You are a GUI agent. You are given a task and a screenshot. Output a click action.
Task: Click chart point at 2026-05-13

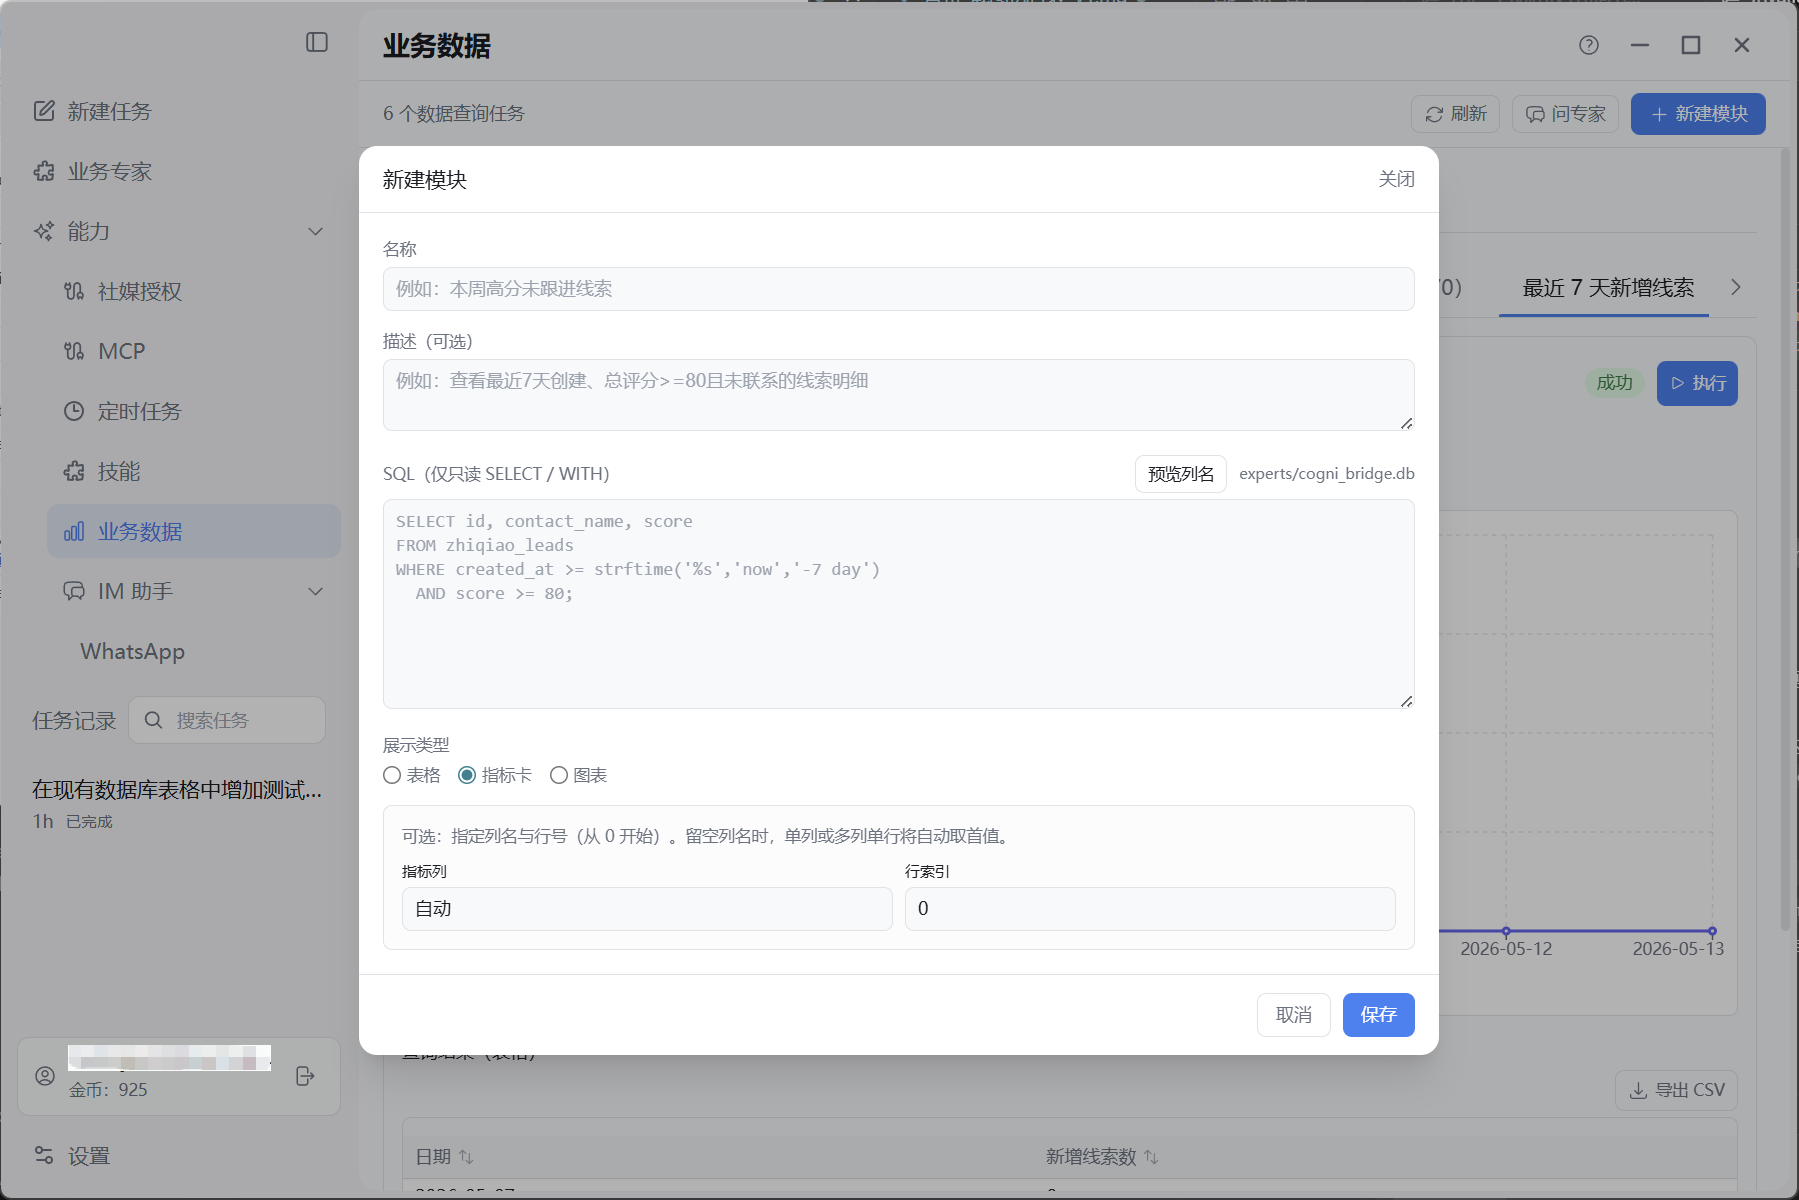click(x=1712, y=931)
